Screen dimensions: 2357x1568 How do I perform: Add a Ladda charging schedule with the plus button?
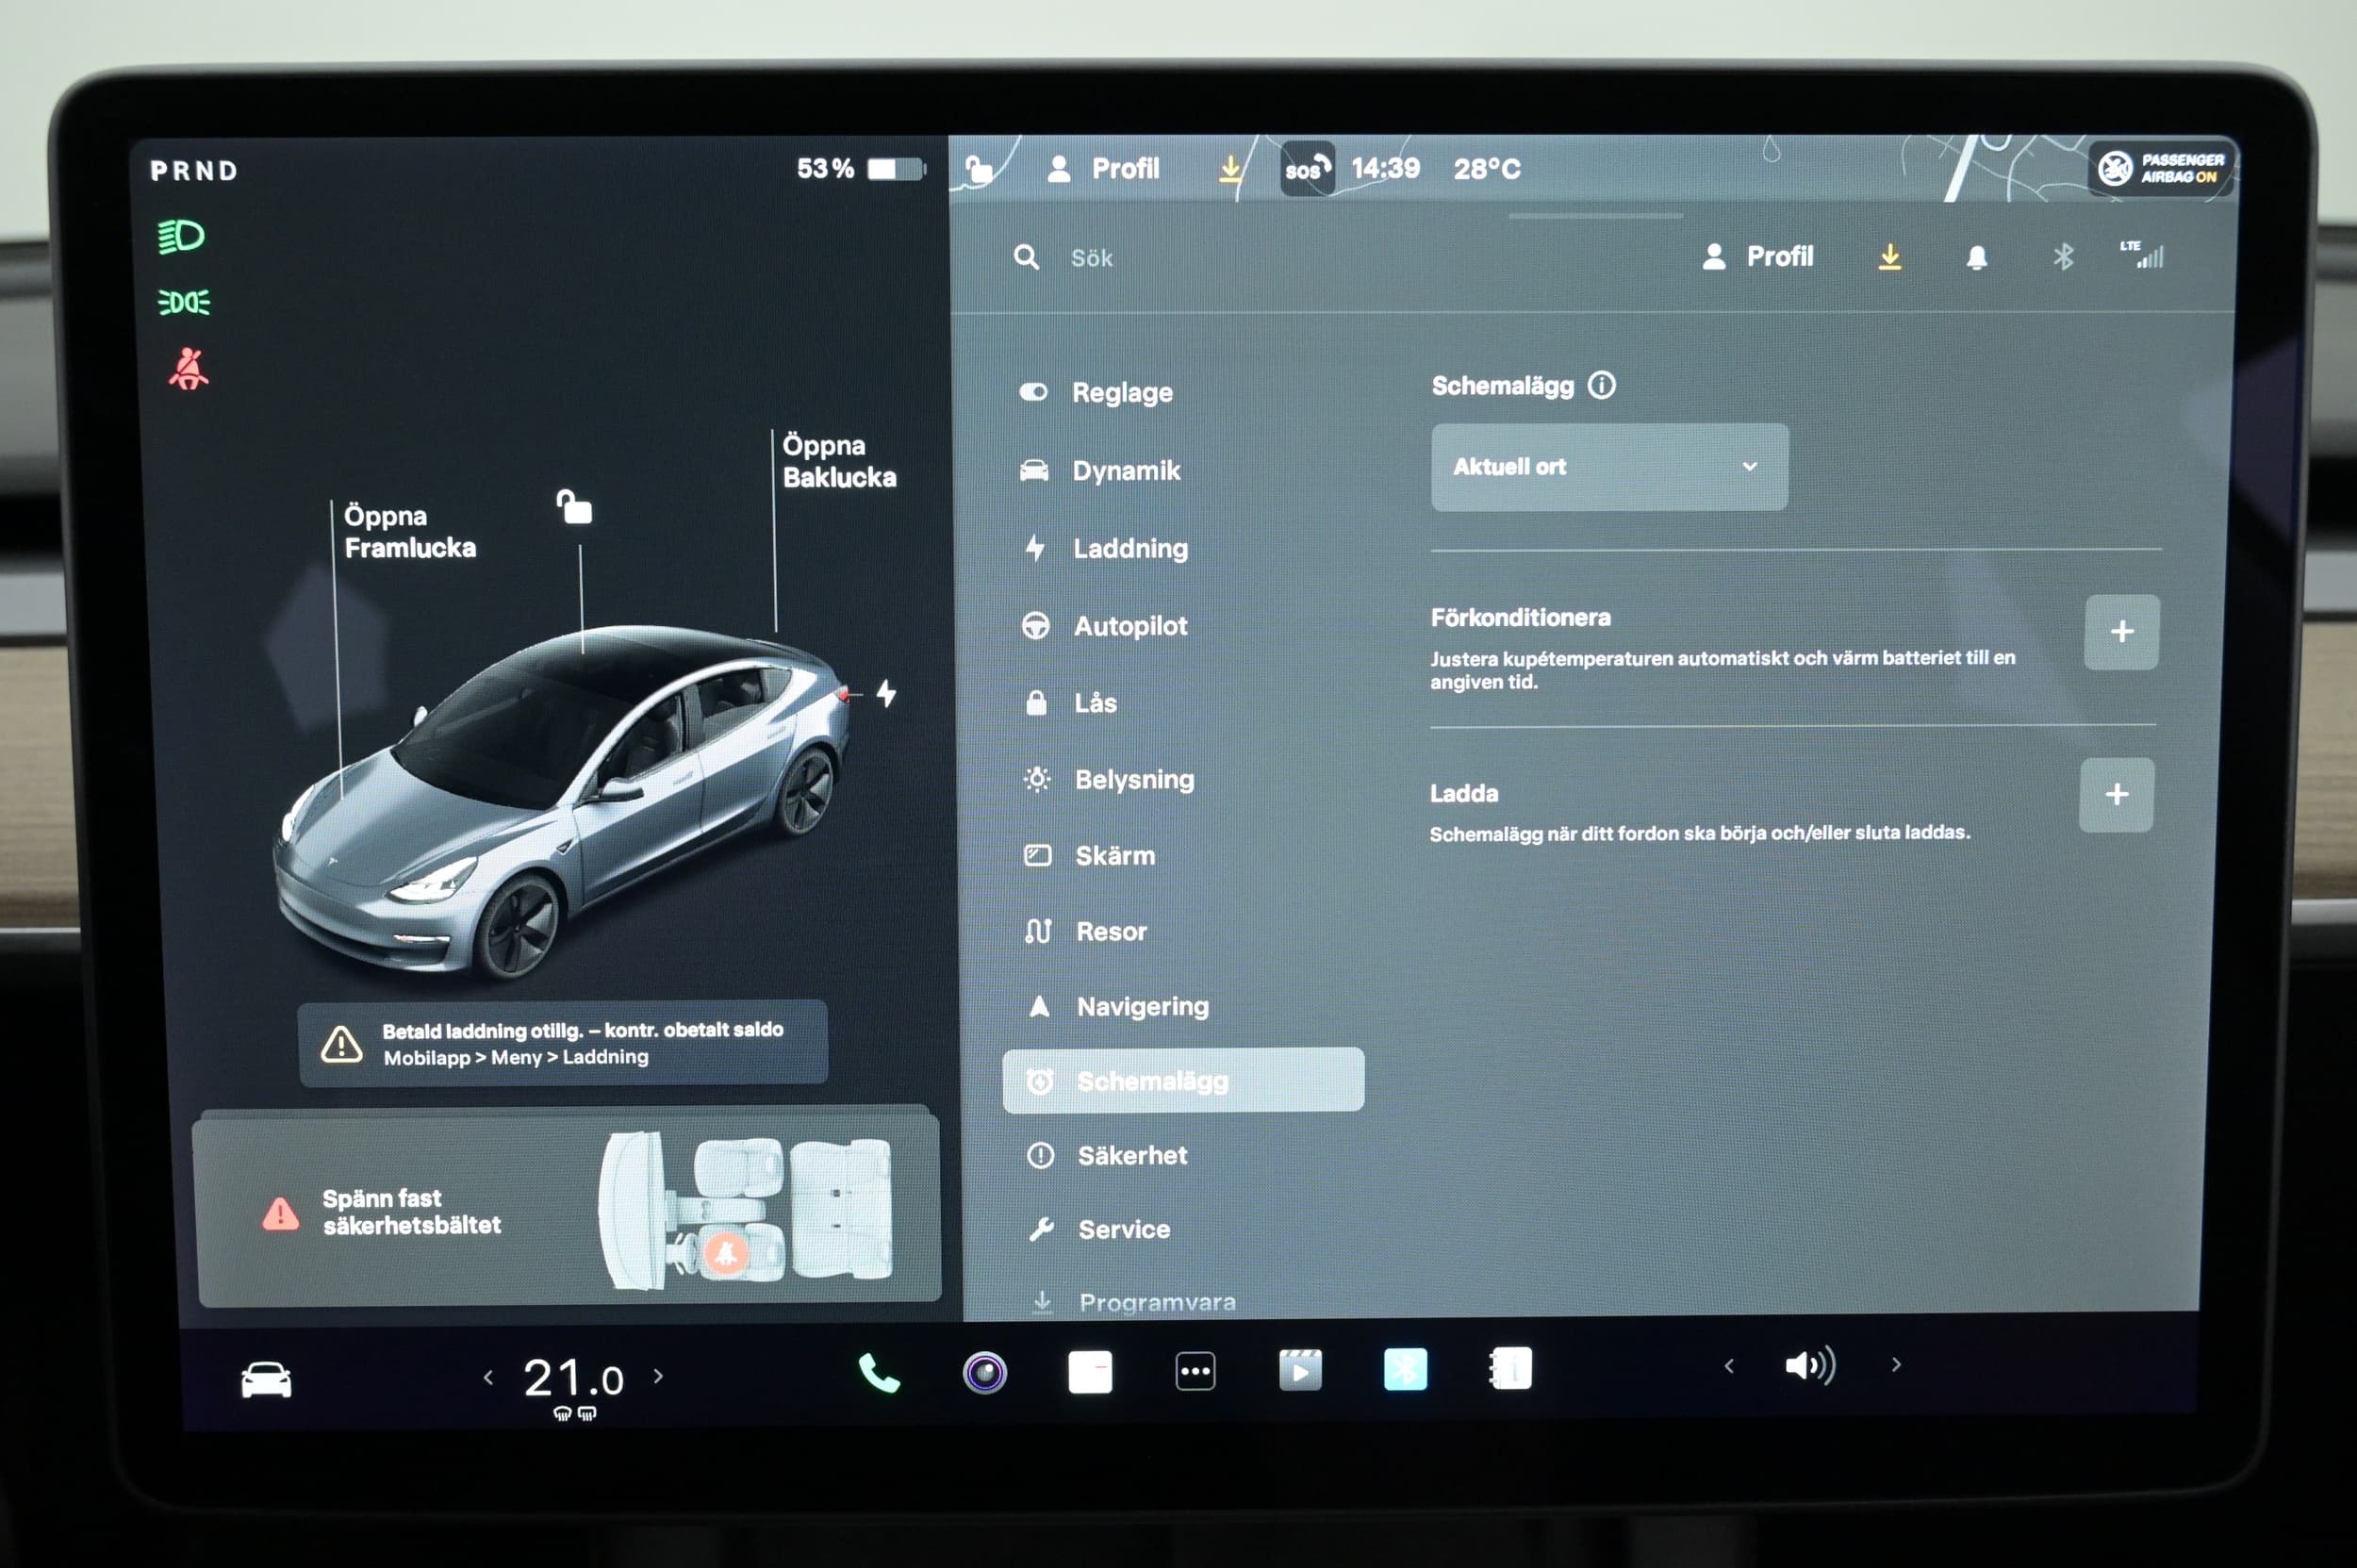[x=2116, y=795]
